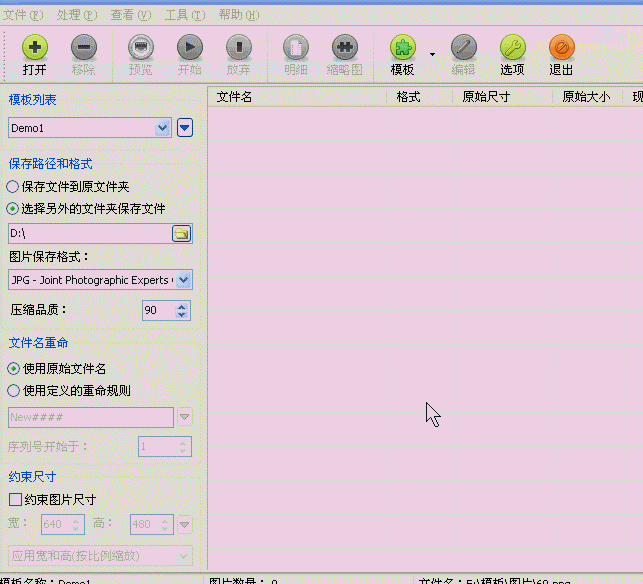This screenshot has width=643, height=584.
Task: Open the JPG image format dropdown
Action: 183,280
